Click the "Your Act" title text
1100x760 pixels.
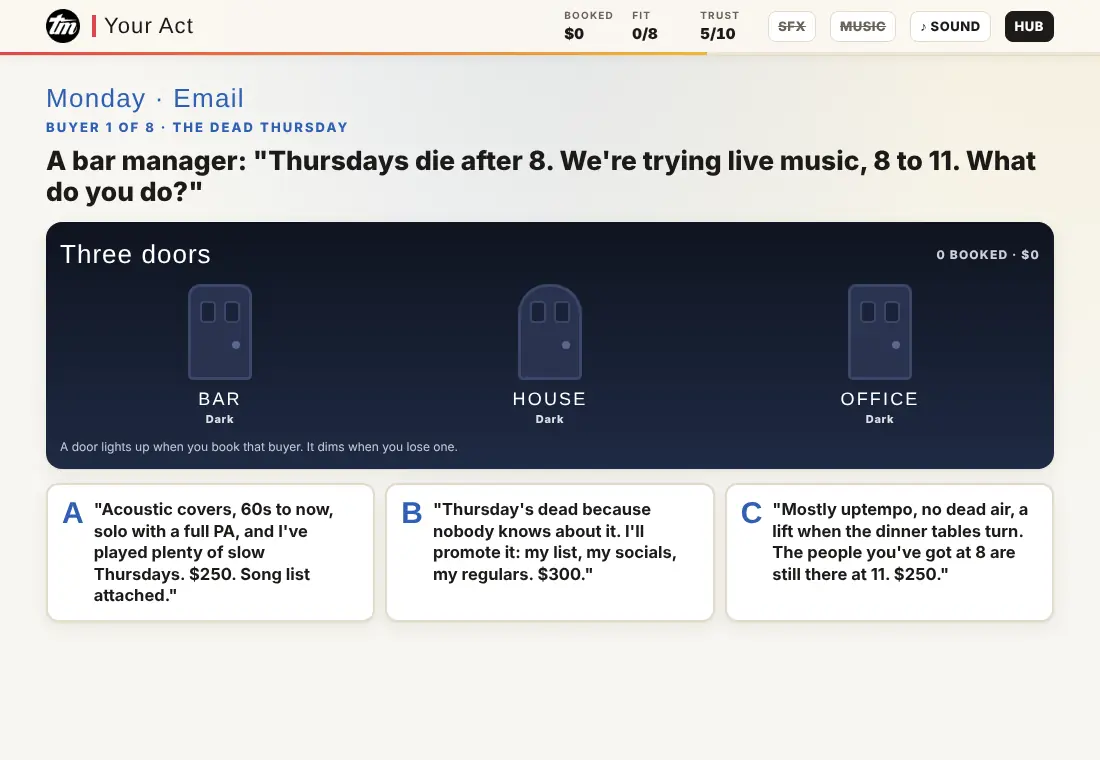pyautogui.click(x=149, y=26)
